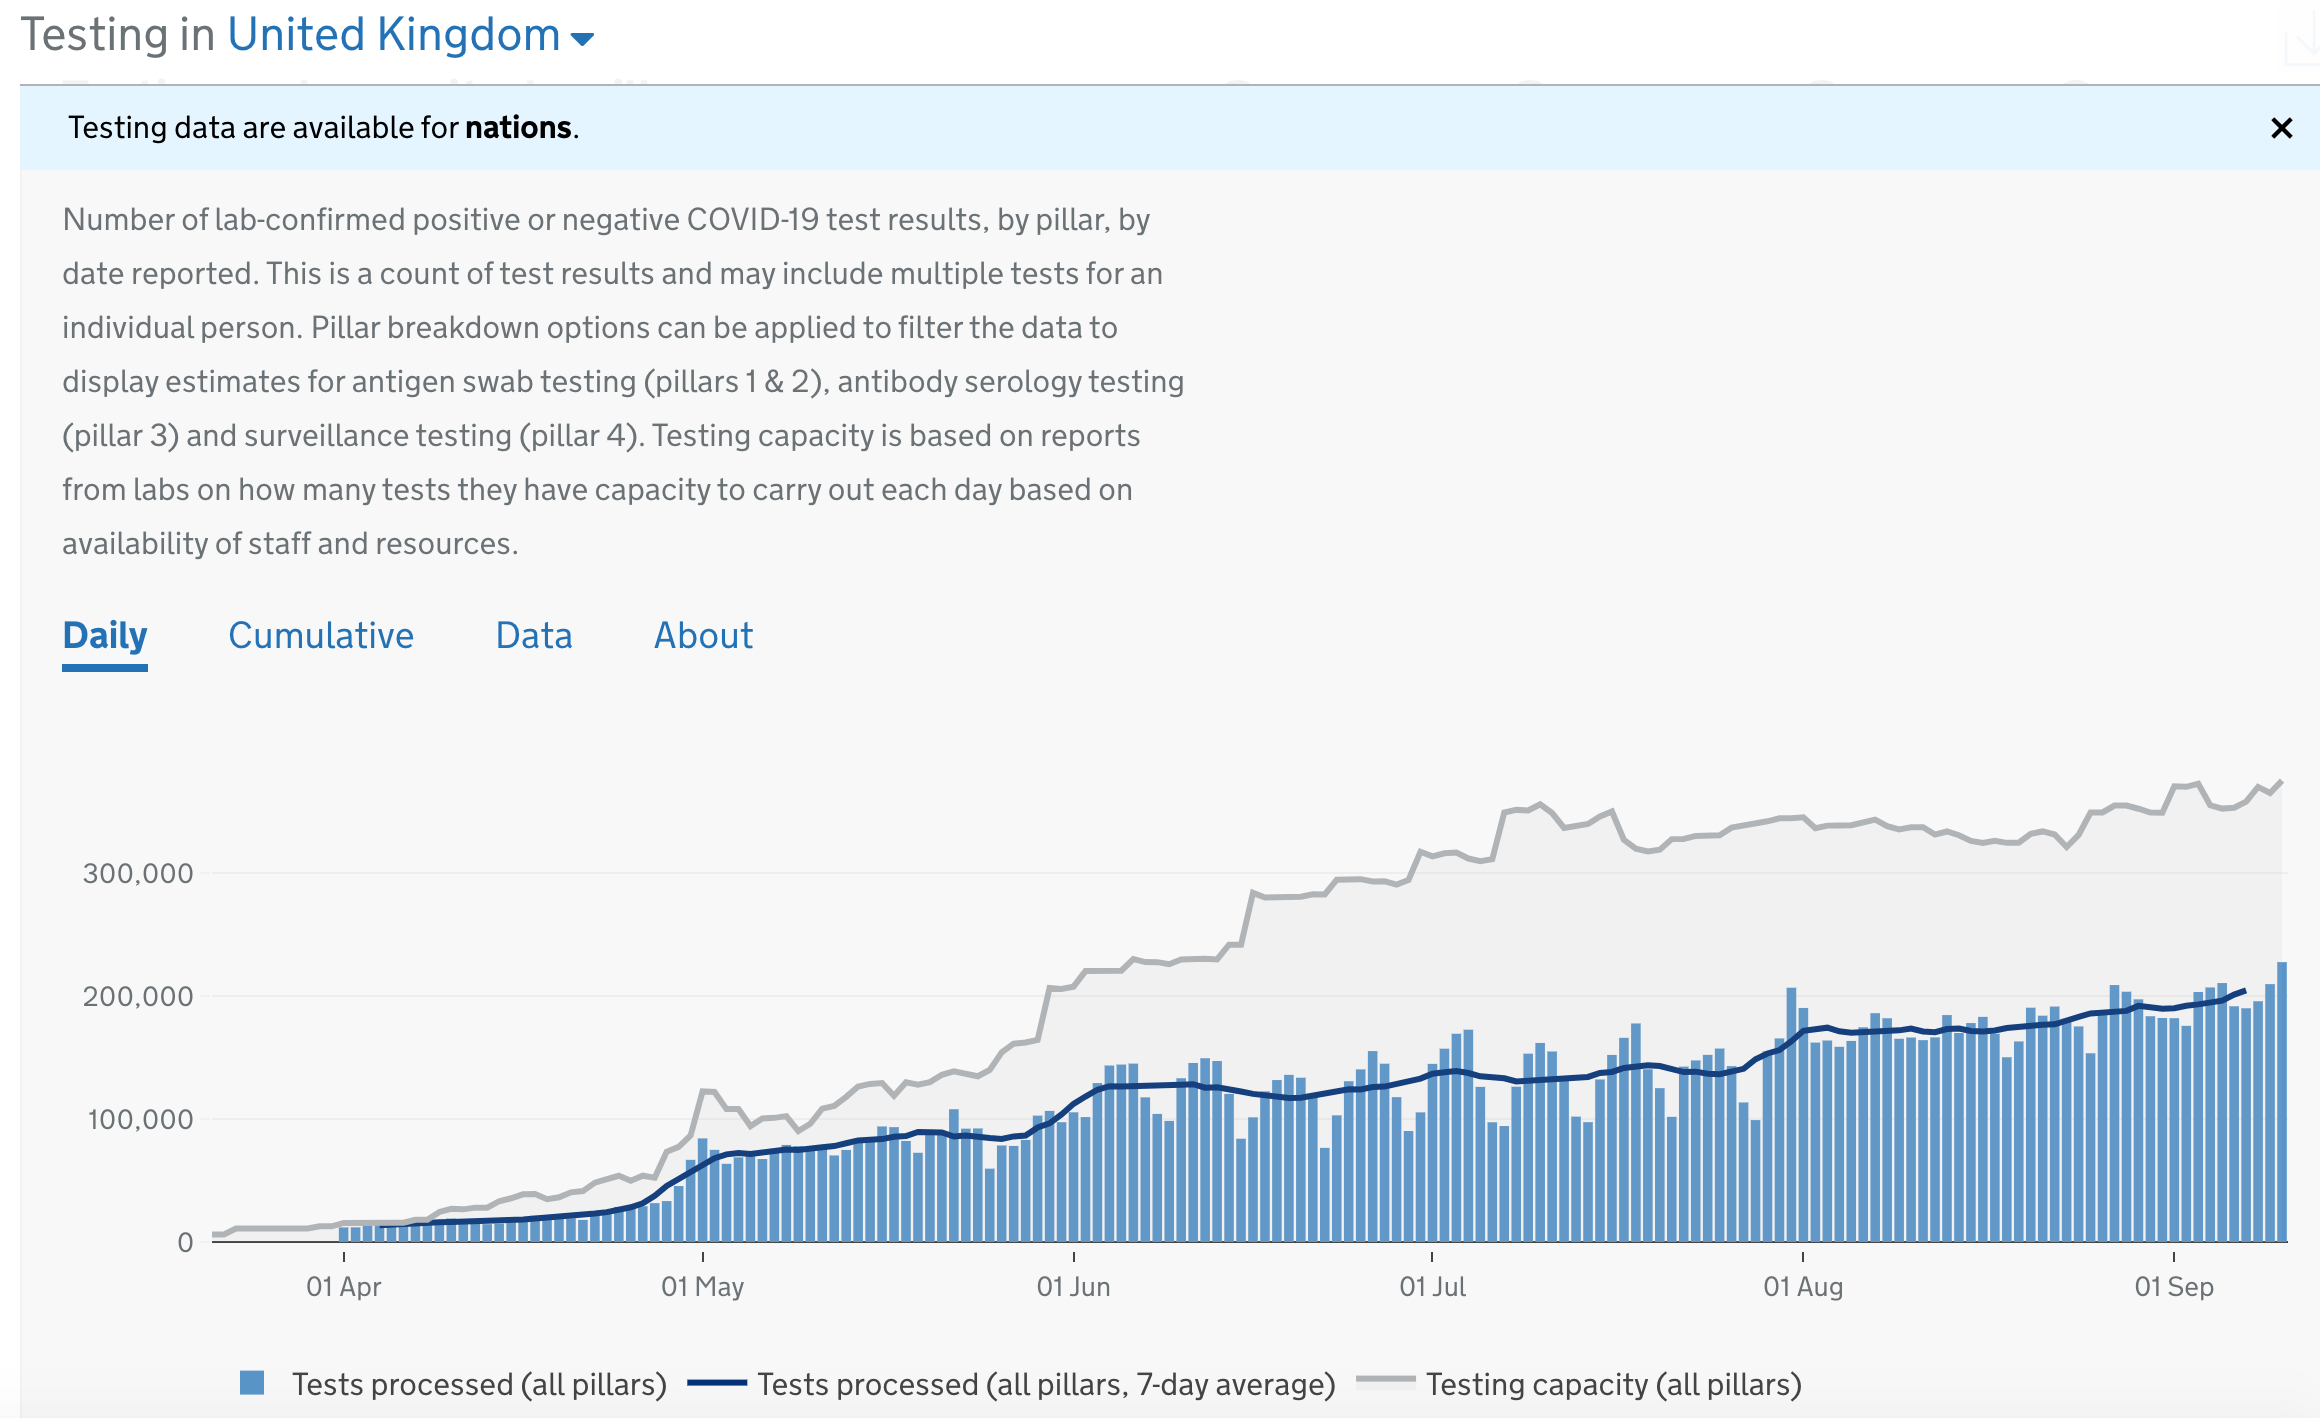
Task: Click the 200,000 y-axis label
Action: click(x=138, y=996)
